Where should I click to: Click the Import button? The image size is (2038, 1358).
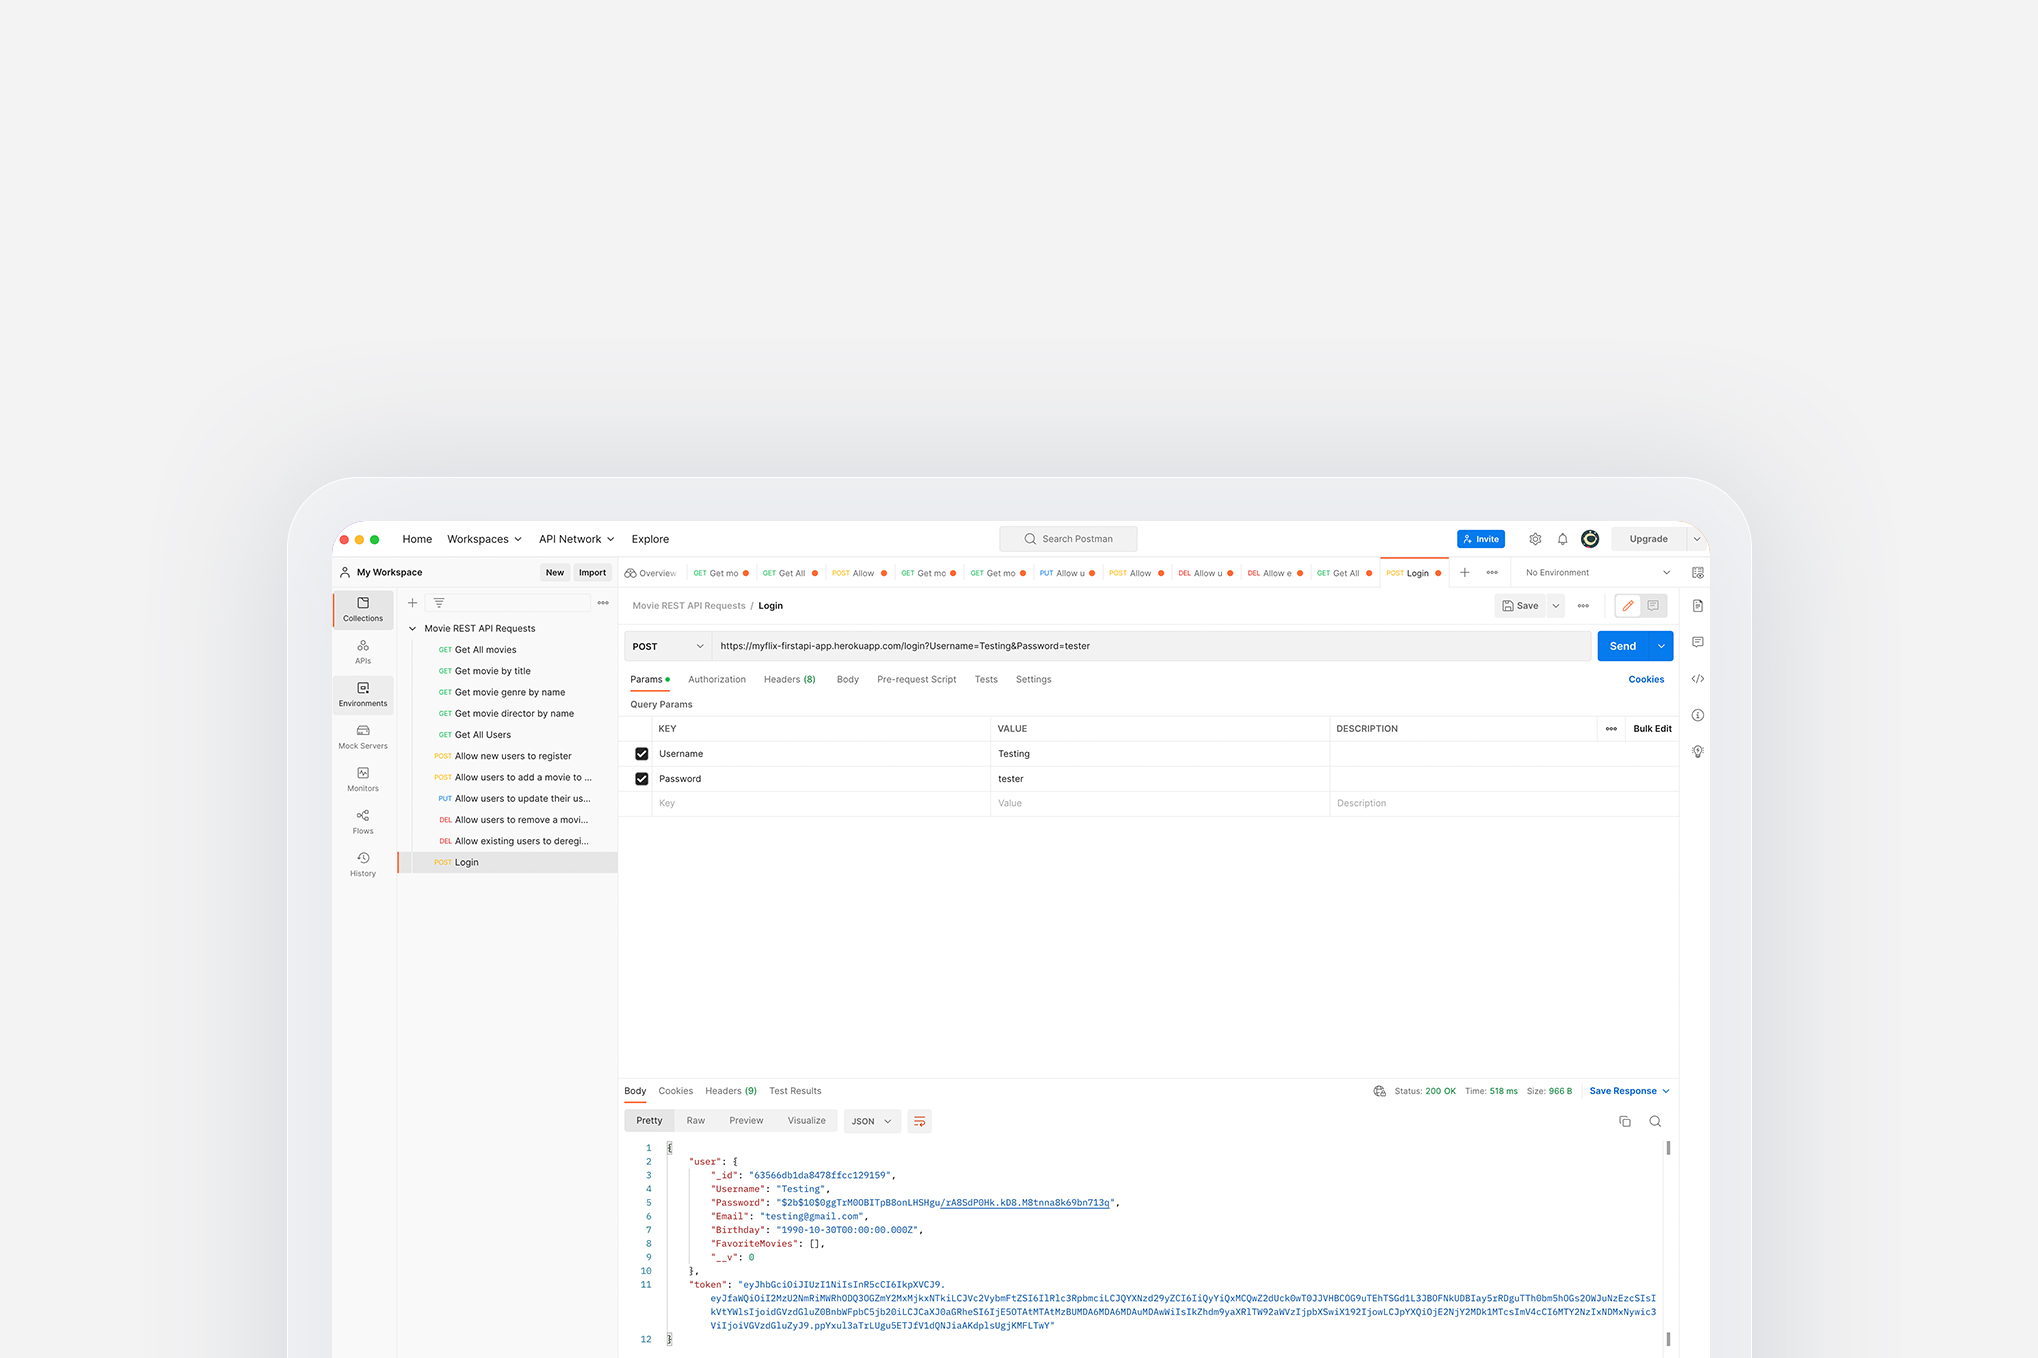click(x=592, y=573)
